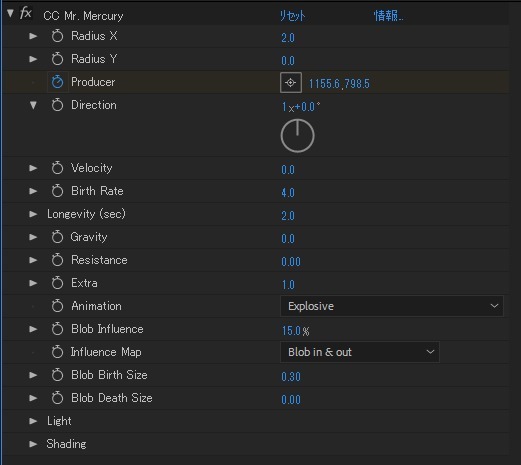
Task: Click the Blob Influence value 15.0%
Action: click(x=296, y=331)
